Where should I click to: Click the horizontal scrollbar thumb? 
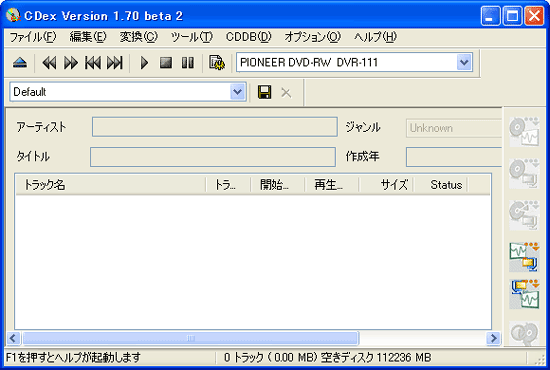tap(191, 338)
